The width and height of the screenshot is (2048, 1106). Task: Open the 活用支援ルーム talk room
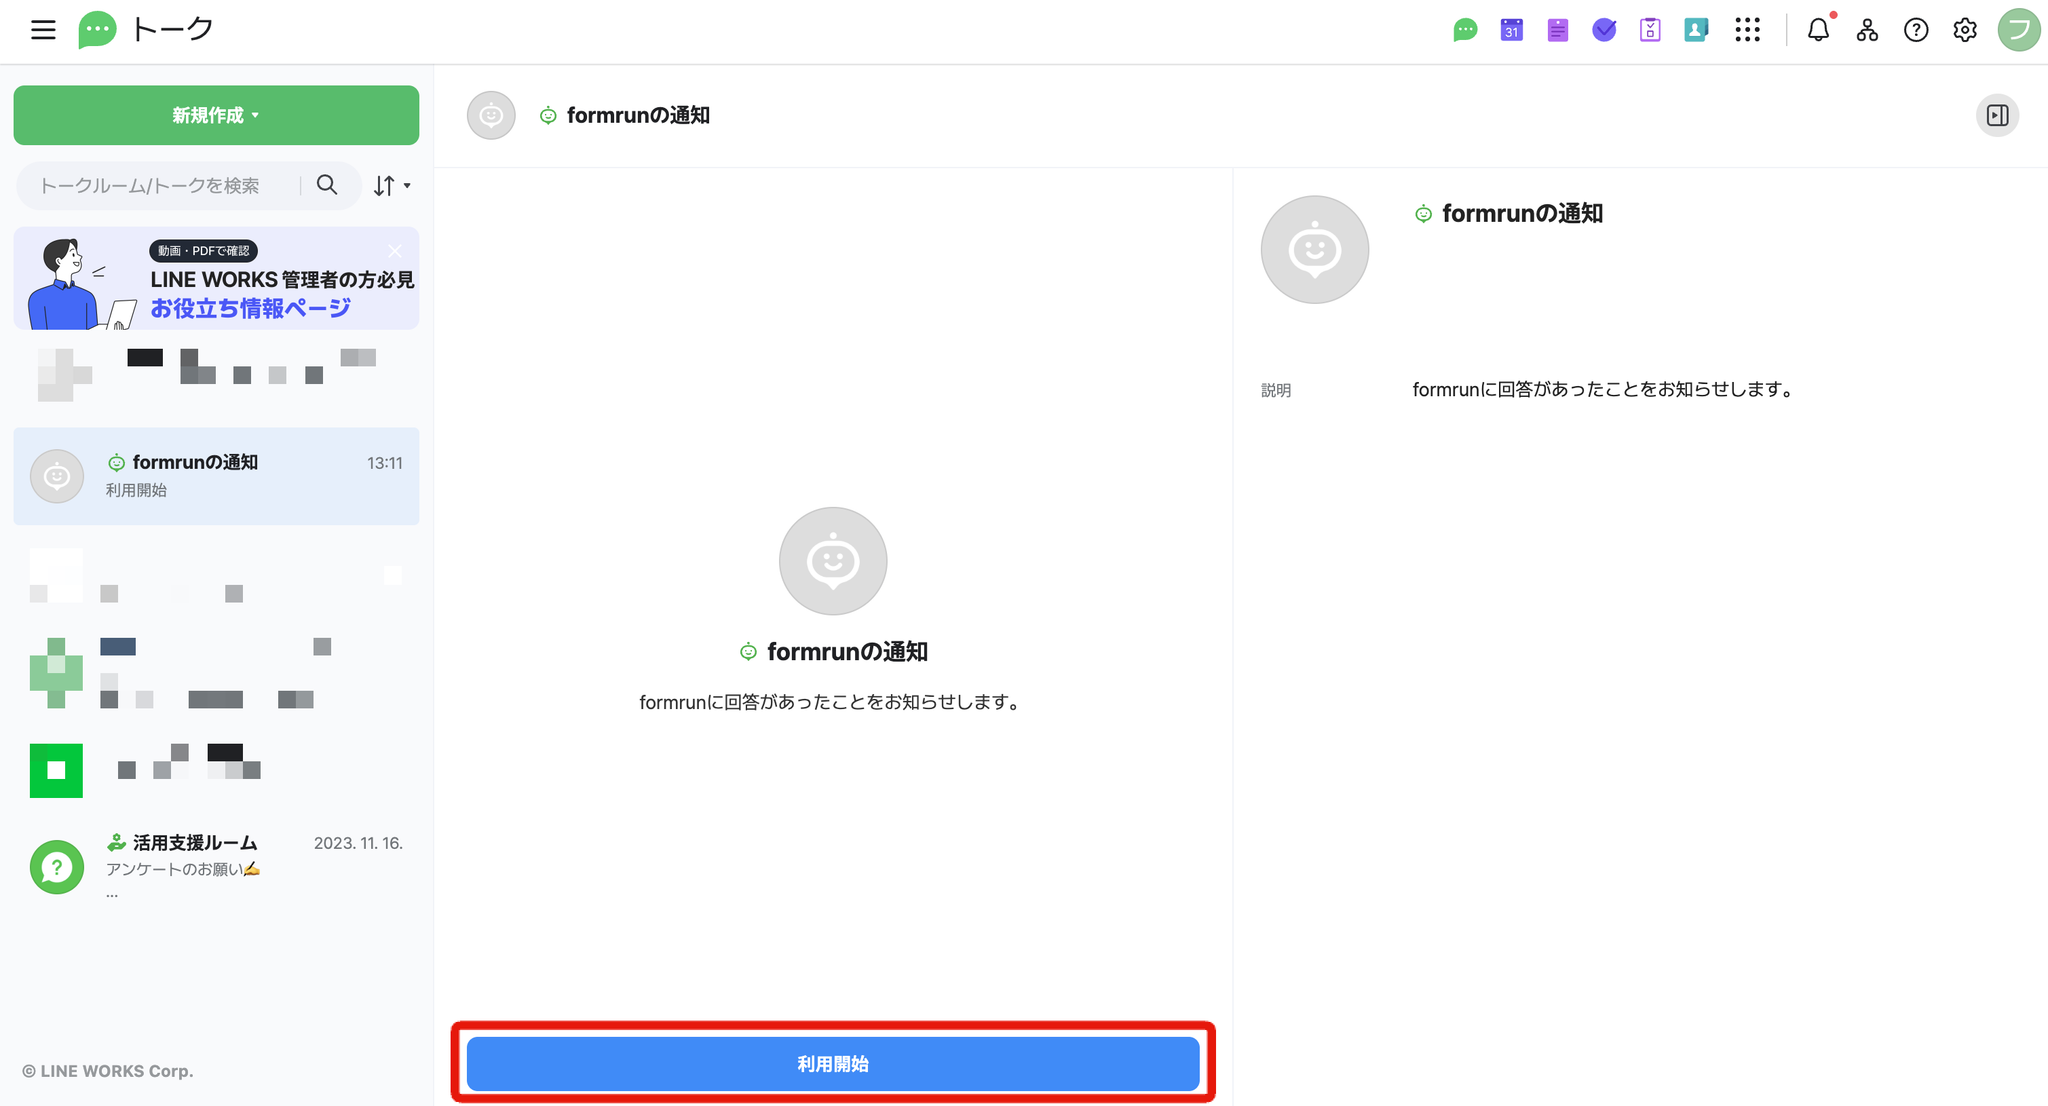tap(216, 866)
